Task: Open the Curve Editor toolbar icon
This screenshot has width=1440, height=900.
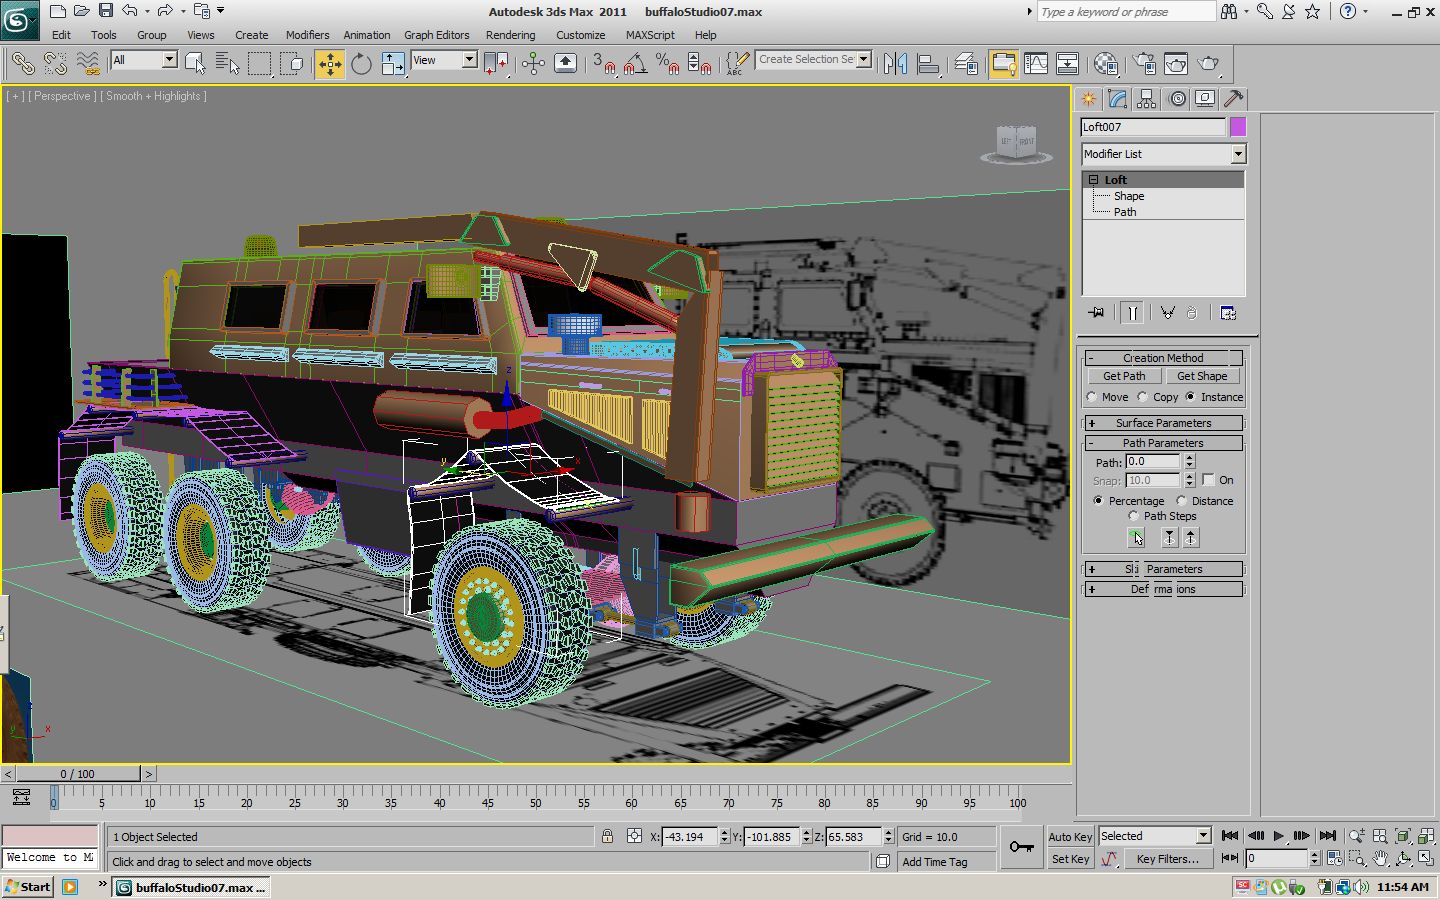Action: click(x=1036, y=64)
